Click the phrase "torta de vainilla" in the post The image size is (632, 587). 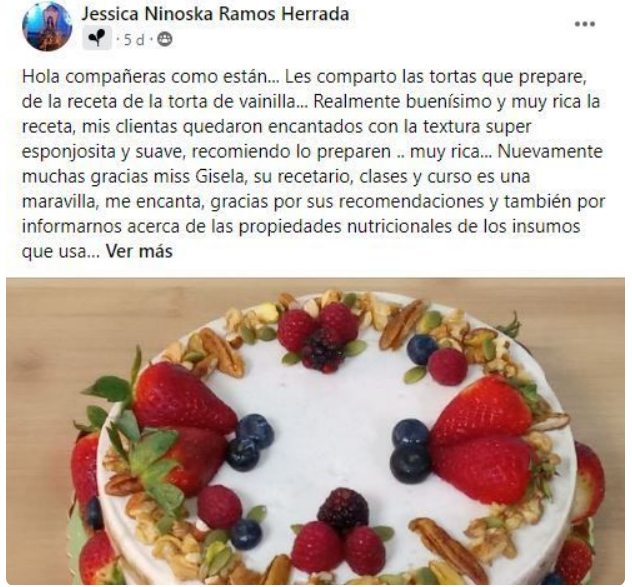tap(231, 102)
